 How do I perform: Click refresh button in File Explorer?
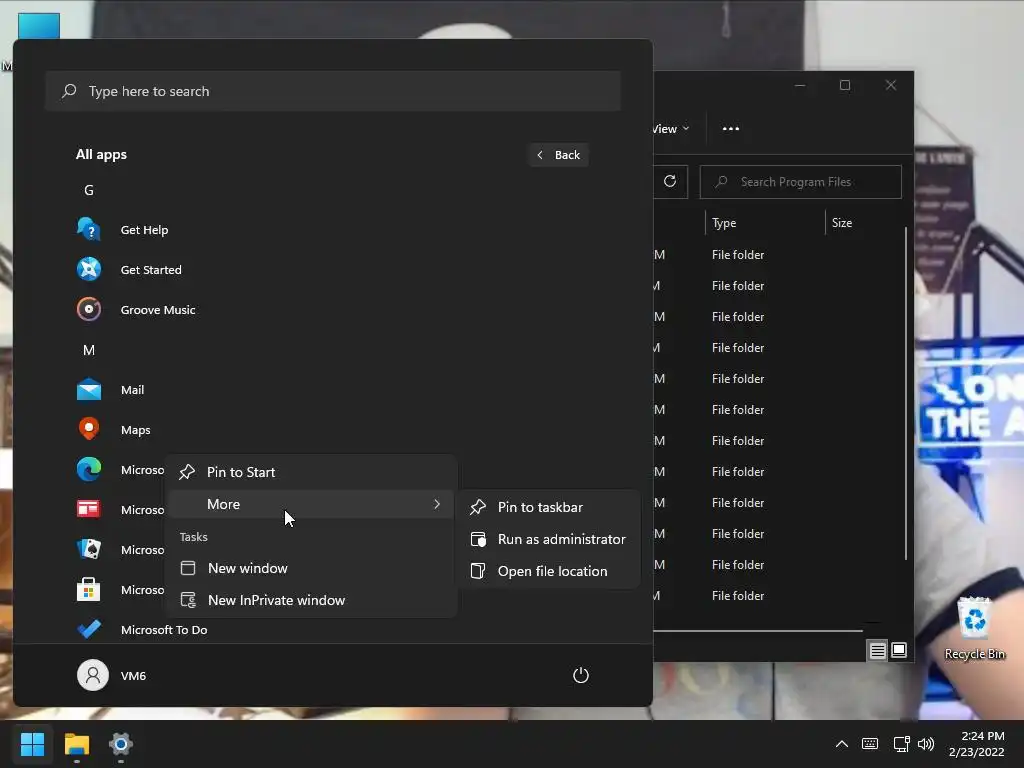[x=670, y=182]
